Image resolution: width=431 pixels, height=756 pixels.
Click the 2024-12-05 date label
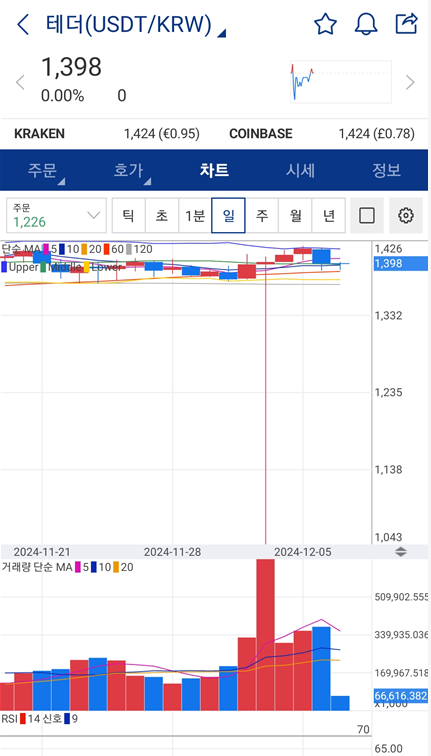click(303, 552)
